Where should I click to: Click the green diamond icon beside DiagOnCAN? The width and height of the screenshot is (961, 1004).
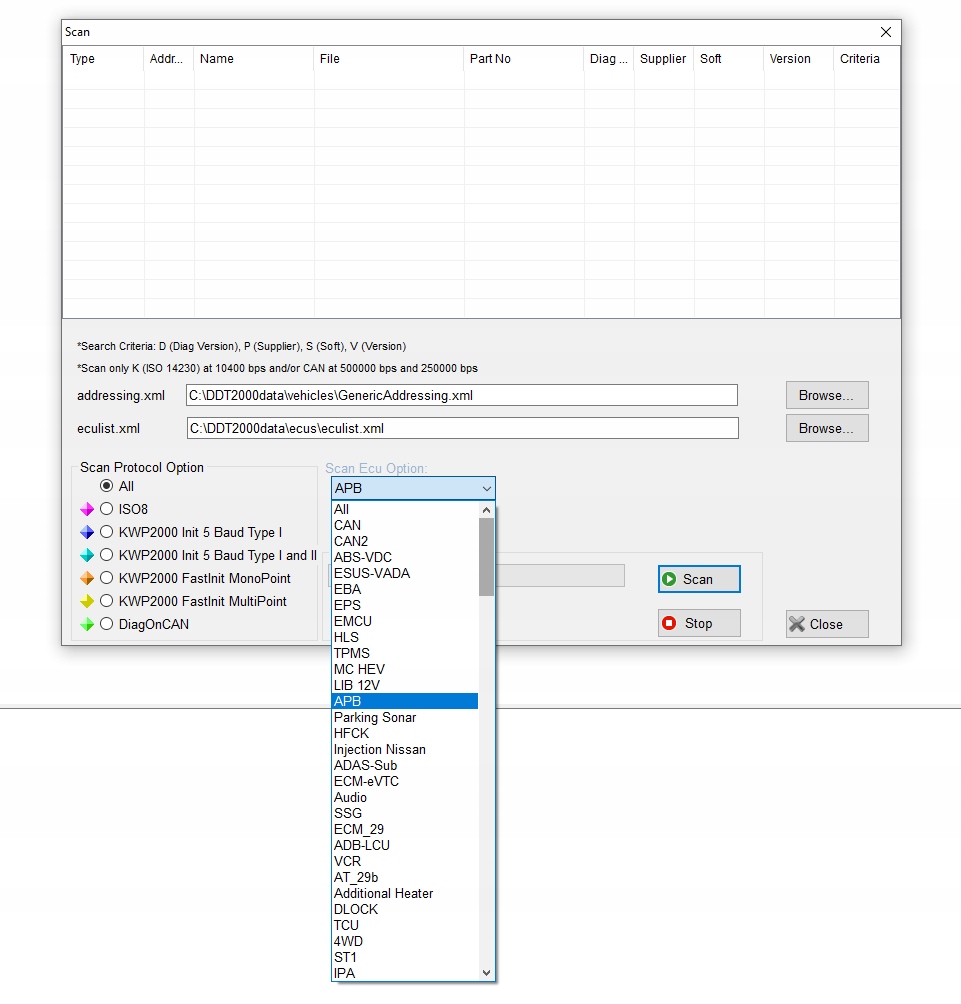click(87, 625)
